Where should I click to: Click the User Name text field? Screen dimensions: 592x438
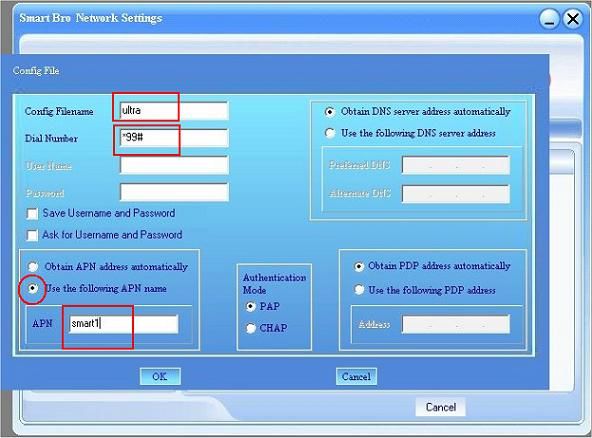(174, 165)
